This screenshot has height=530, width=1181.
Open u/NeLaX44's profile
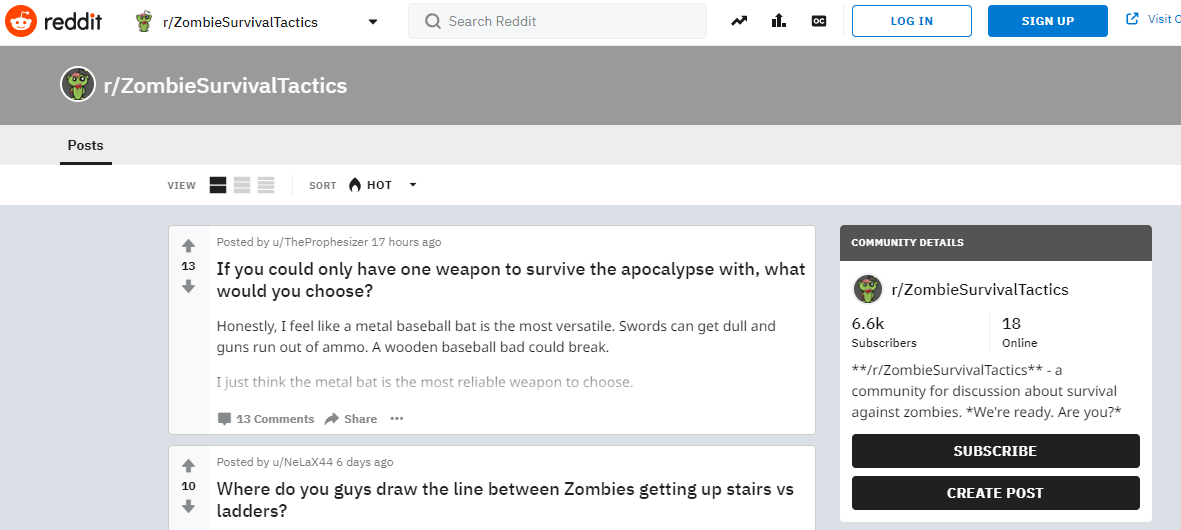point(302,462)
